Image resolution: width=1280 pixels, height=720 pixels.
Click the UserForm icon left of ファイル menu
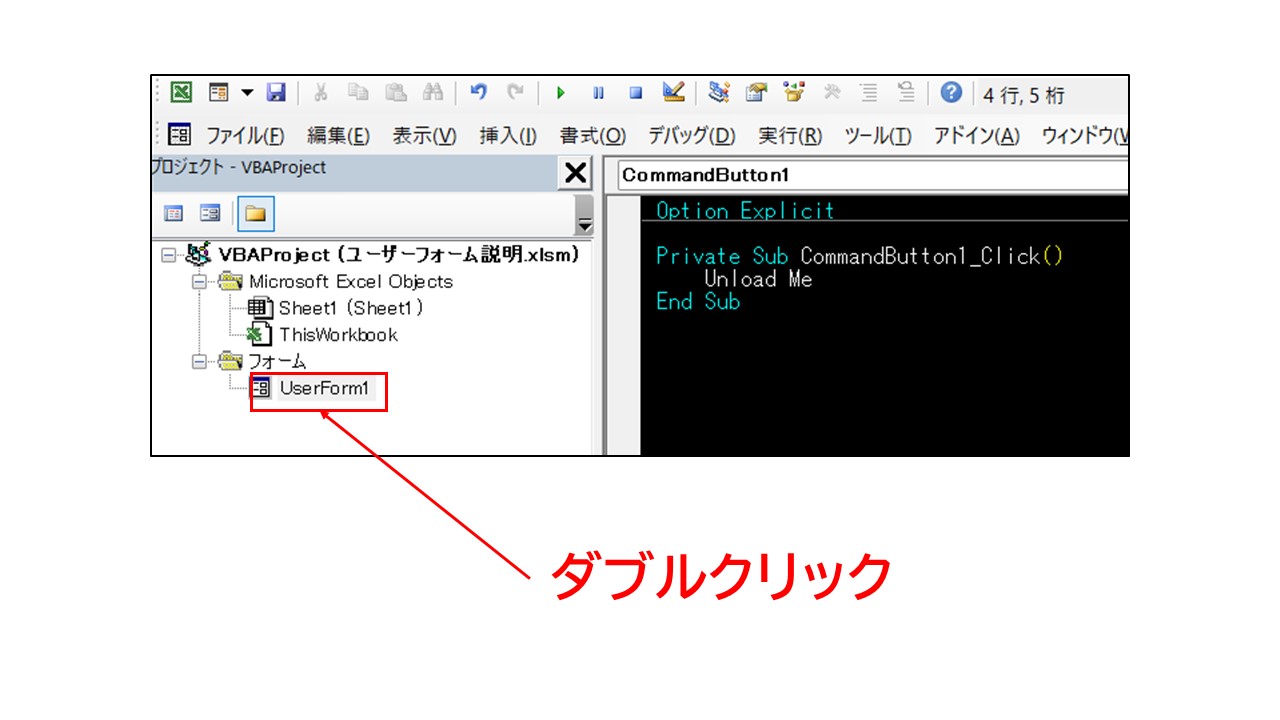(x=180, y=135)
